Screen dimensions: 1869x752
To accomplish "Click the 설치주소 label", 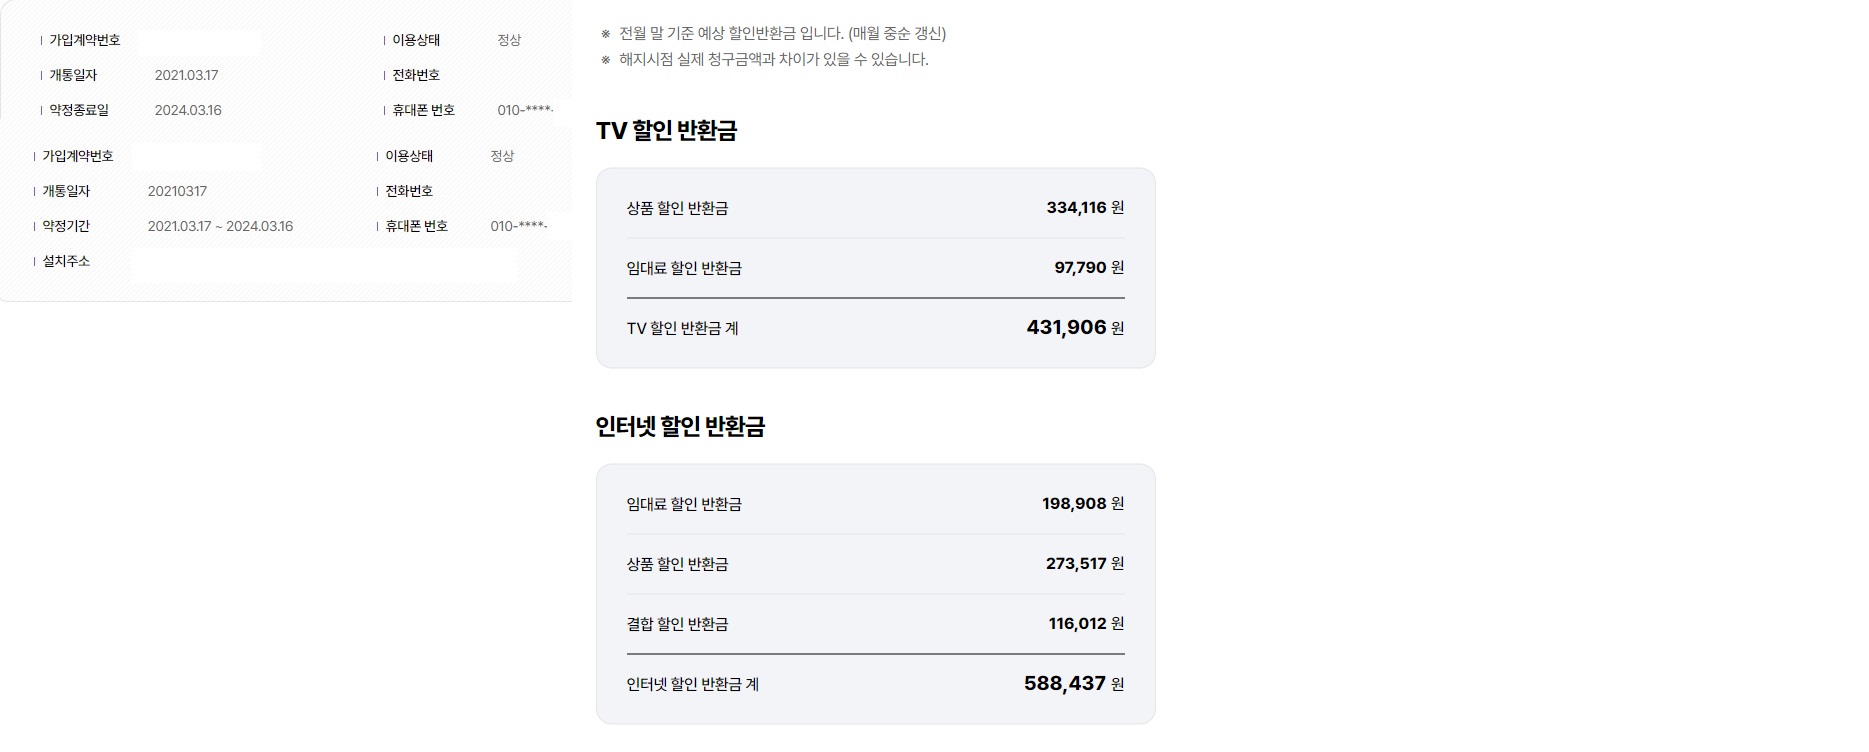I will tap(66, 261).
